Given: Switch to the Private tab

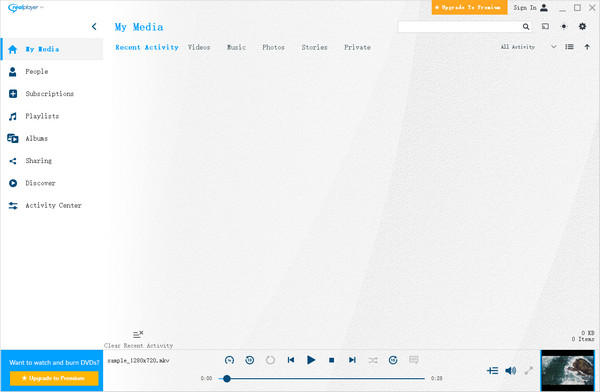Looking at the screenshot, I should [x=357, y=47].
